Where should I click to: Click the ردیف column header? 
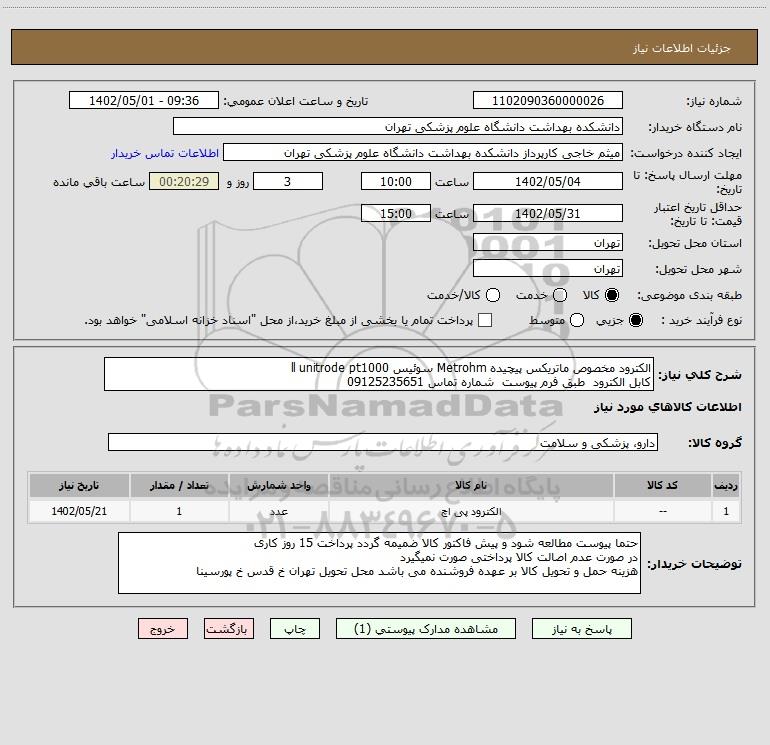click(726, 485)
